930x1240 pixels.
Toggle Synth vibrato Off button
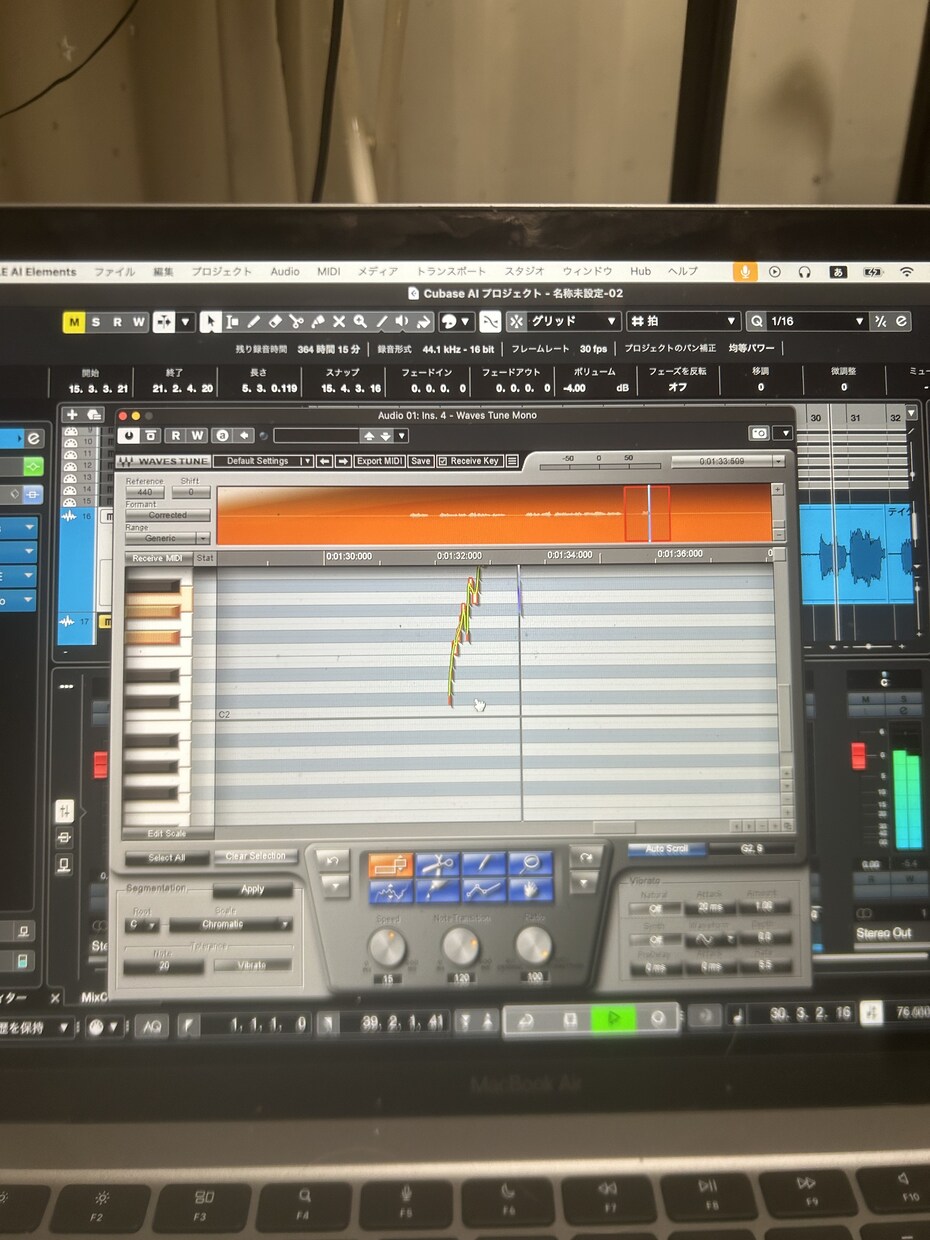pos(657,940)
